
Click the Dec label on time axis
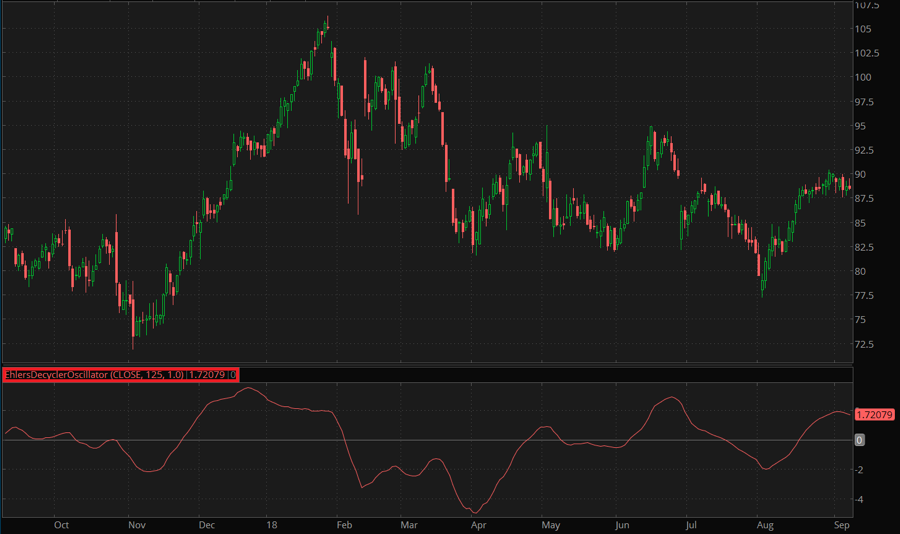207,523
